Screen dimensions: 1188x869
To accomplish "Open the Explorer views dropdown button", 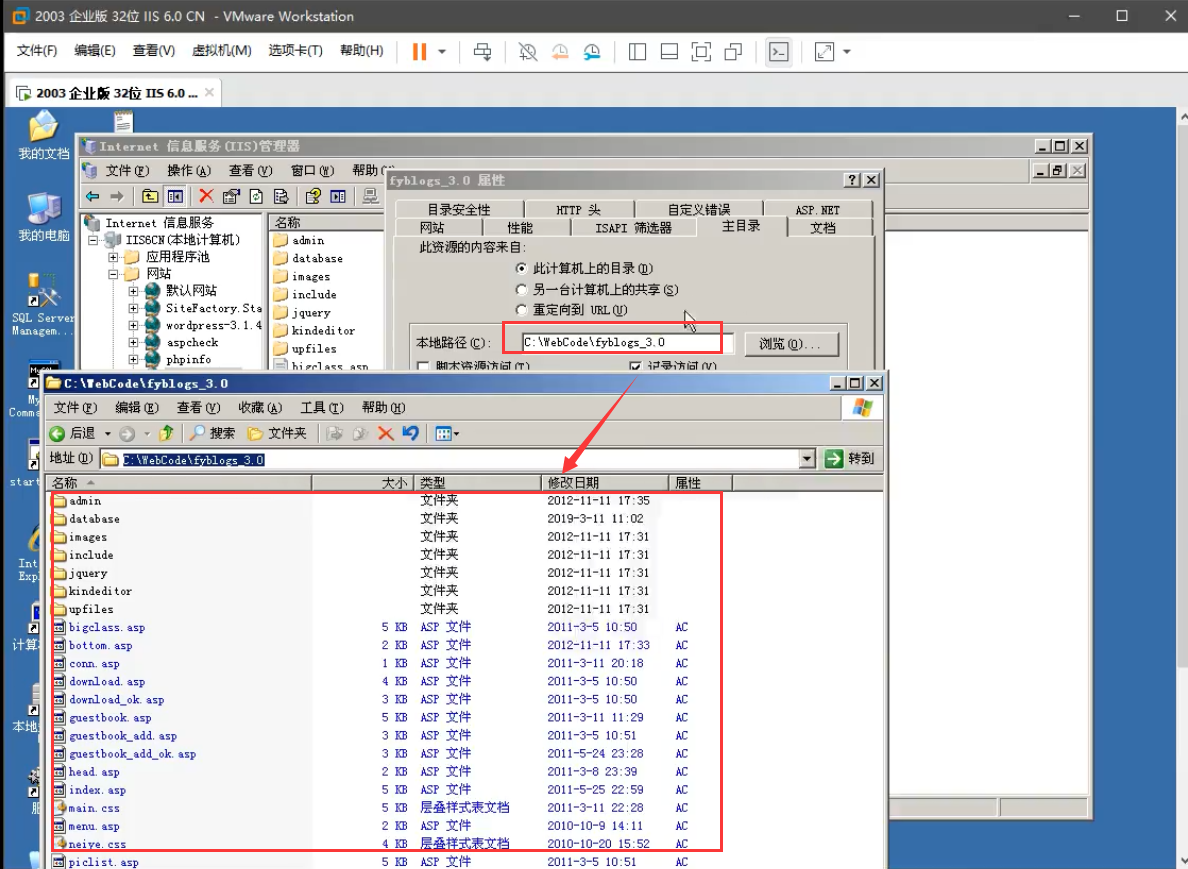I will (447, 433).
